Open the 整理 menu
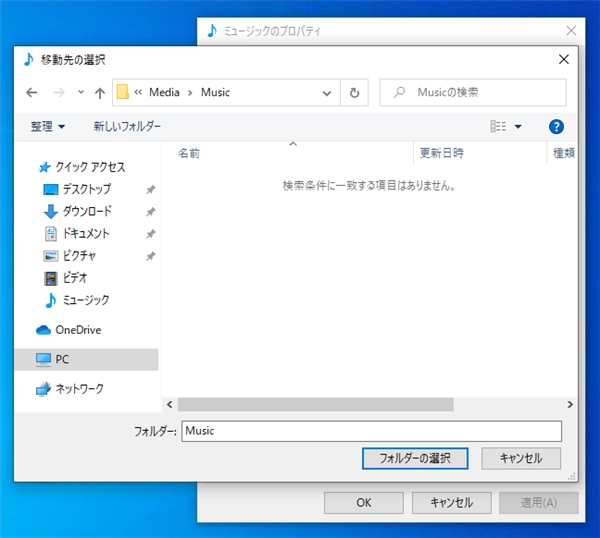Screen dimensions: 600x538 tap(47, 126)
